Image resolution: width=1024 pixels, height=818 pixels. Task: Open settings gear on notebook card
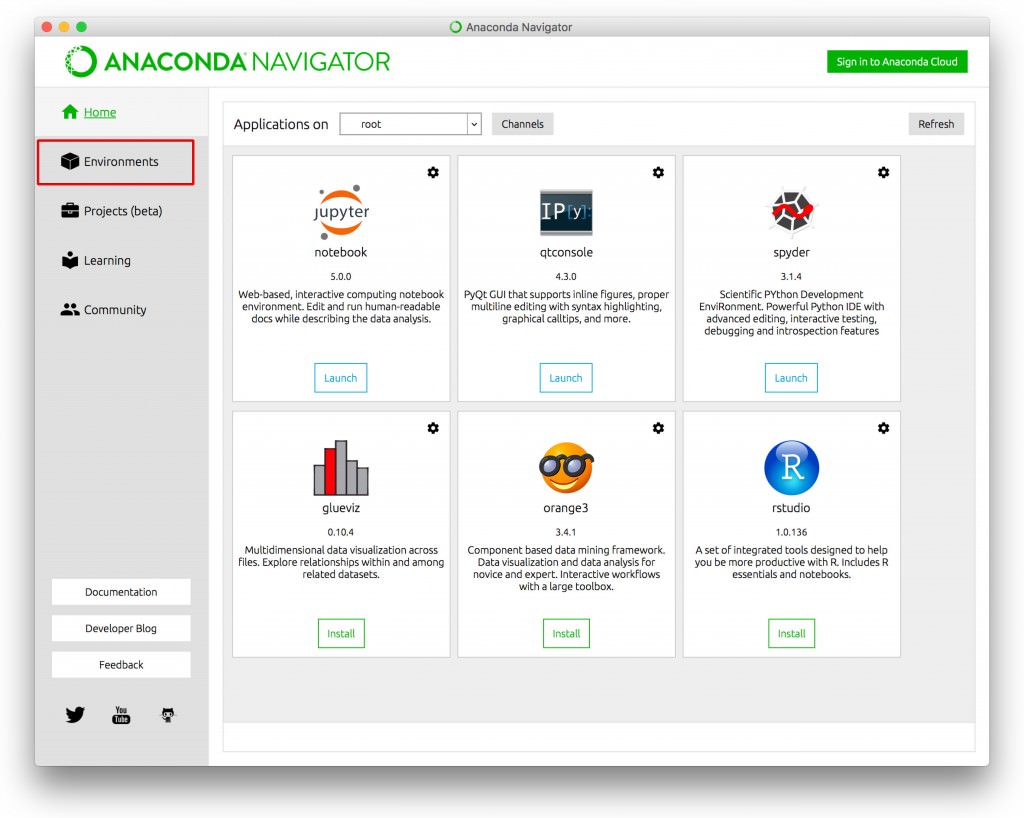coord(433,172)
